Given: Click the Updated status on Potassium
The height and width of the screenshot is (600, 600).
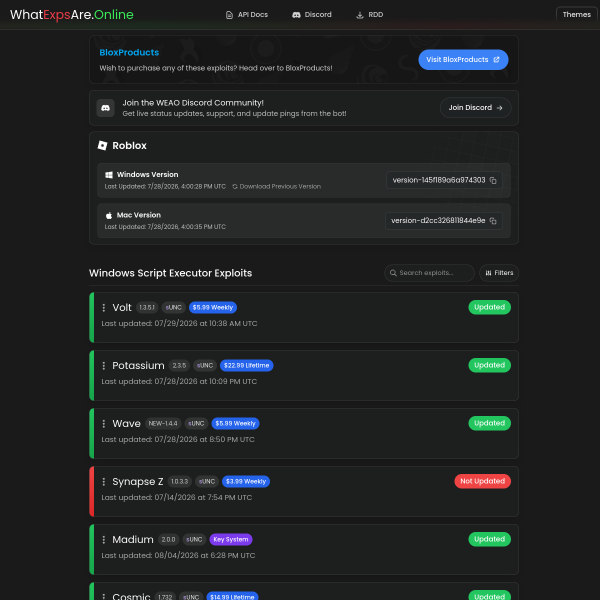Looking at the screenshot, I should point(489,365).
